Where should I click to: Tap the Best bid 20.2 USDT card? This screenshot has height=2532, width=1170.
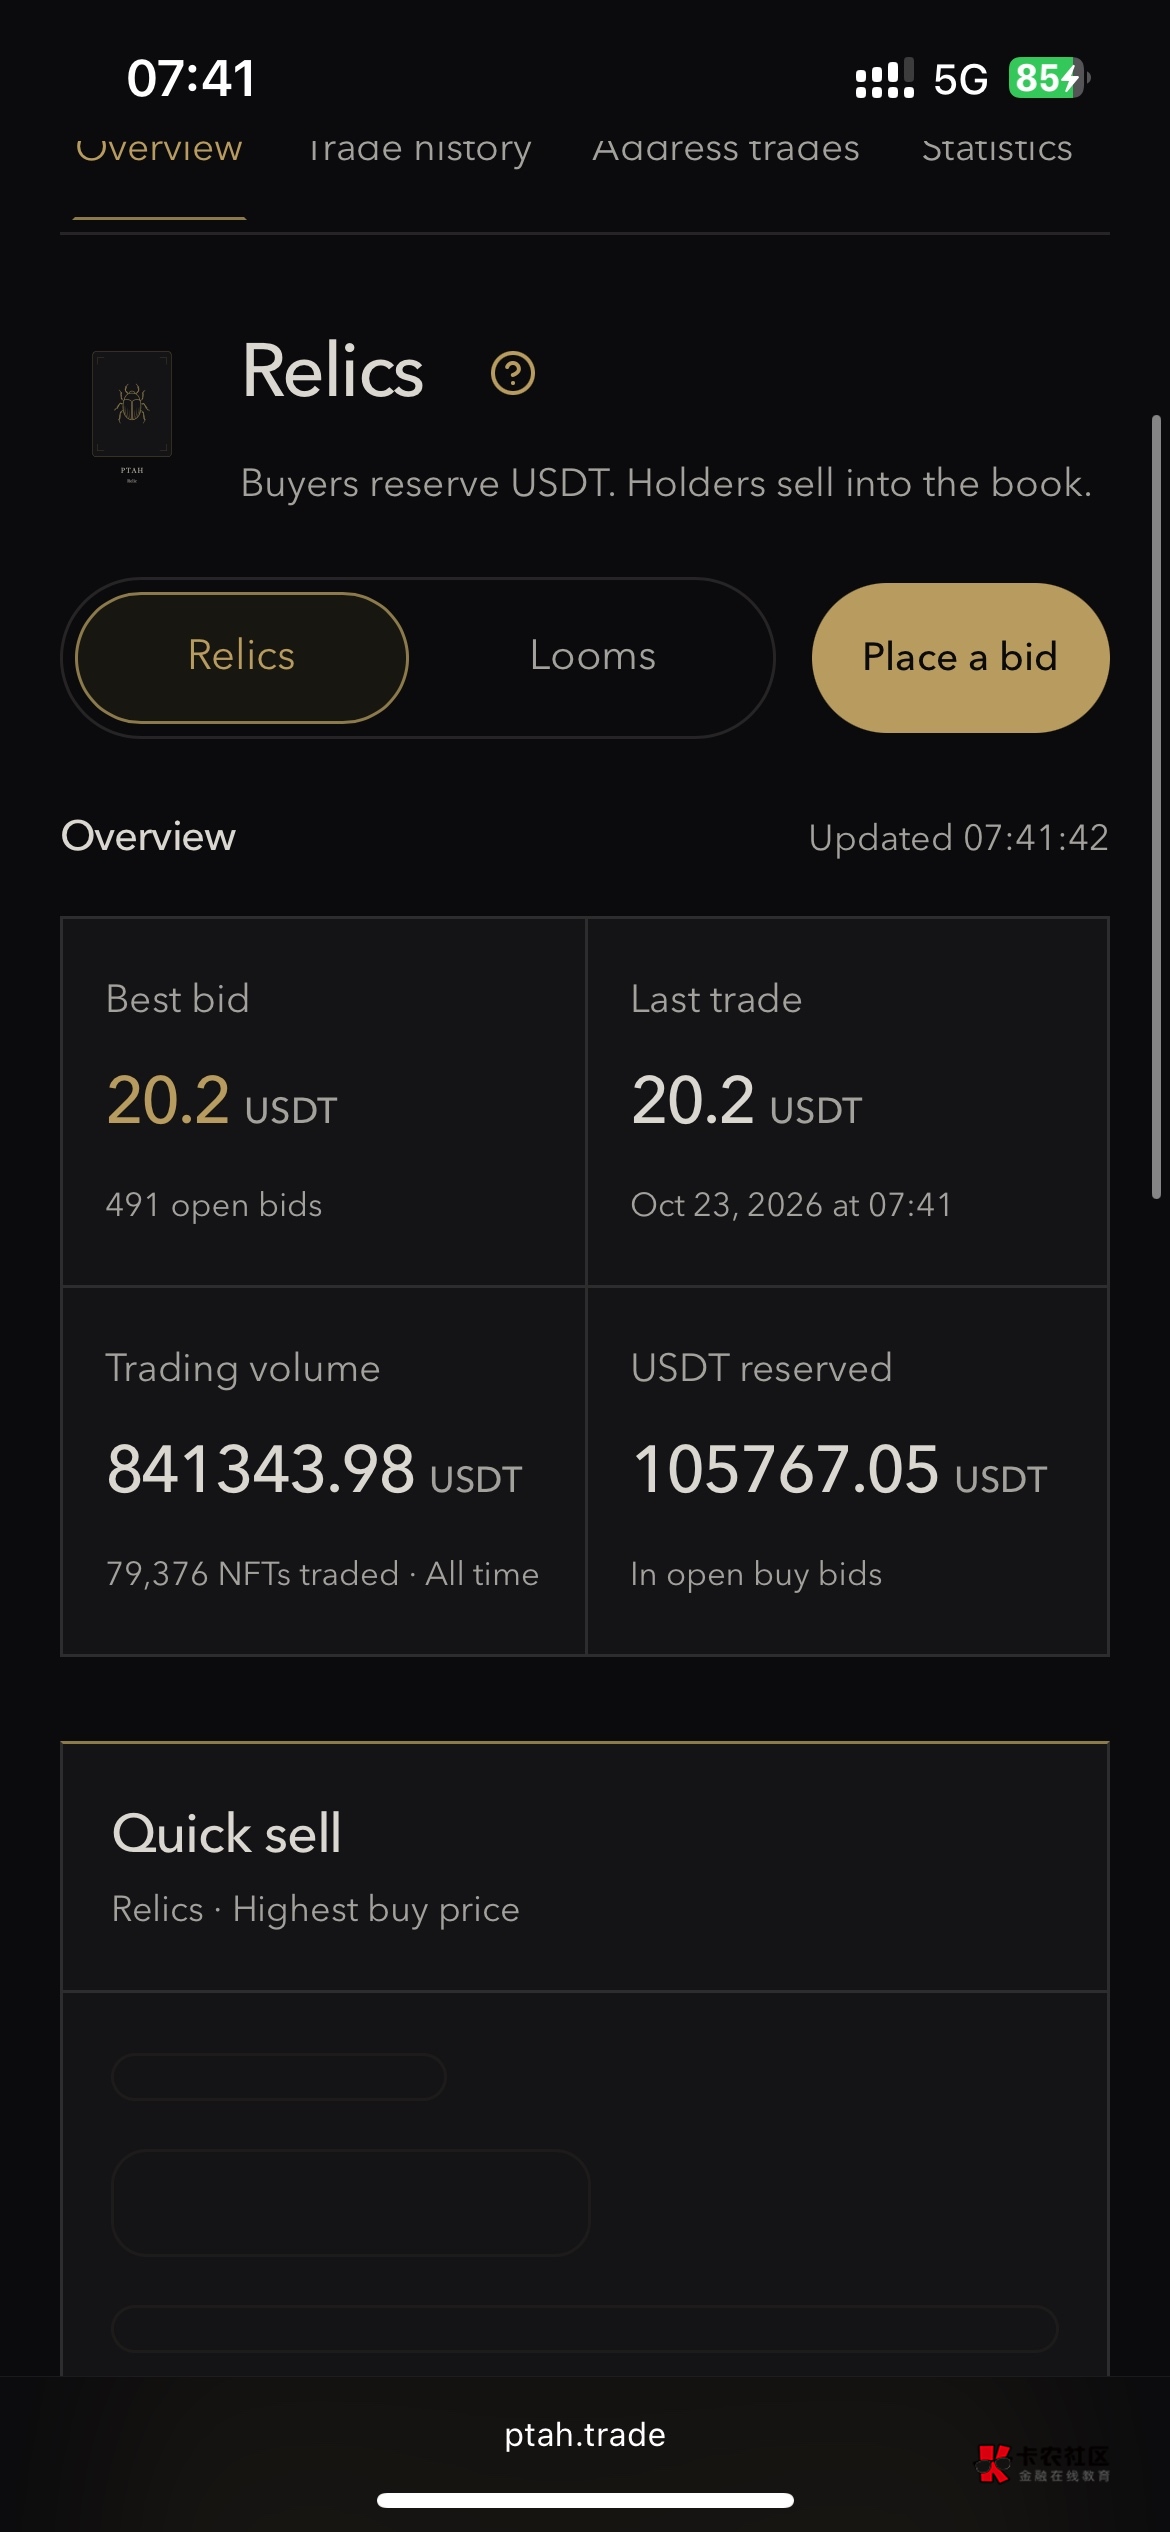324,1101
